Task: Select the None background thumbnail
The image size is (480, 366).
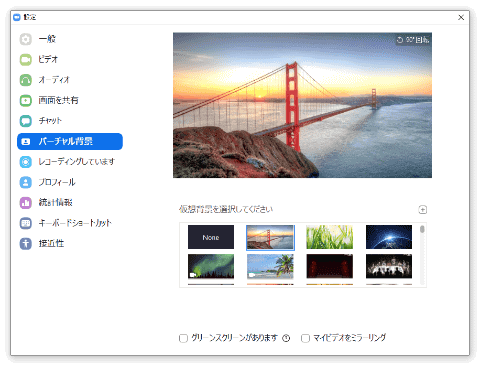Action: (x=211, y=237)
